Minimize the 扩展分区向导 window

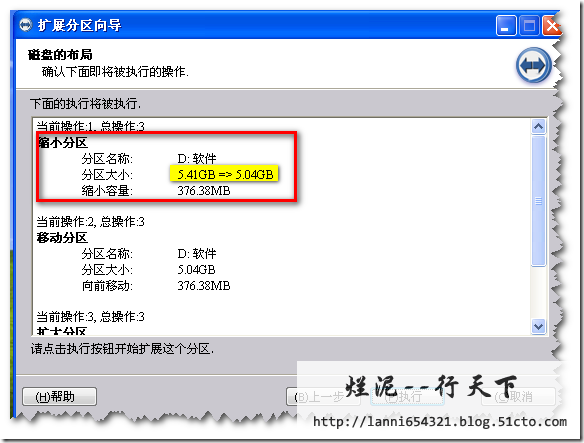pos(505,26)
